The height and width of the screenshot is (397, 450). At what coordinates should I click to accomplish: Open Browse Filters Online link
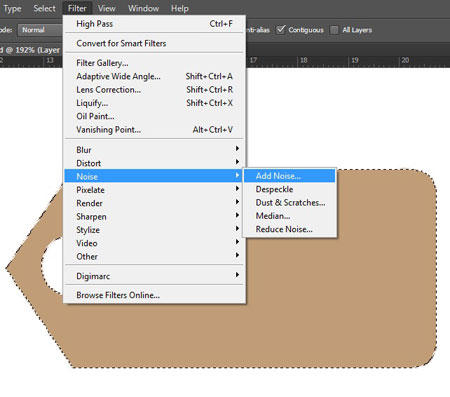click(154, 295)
